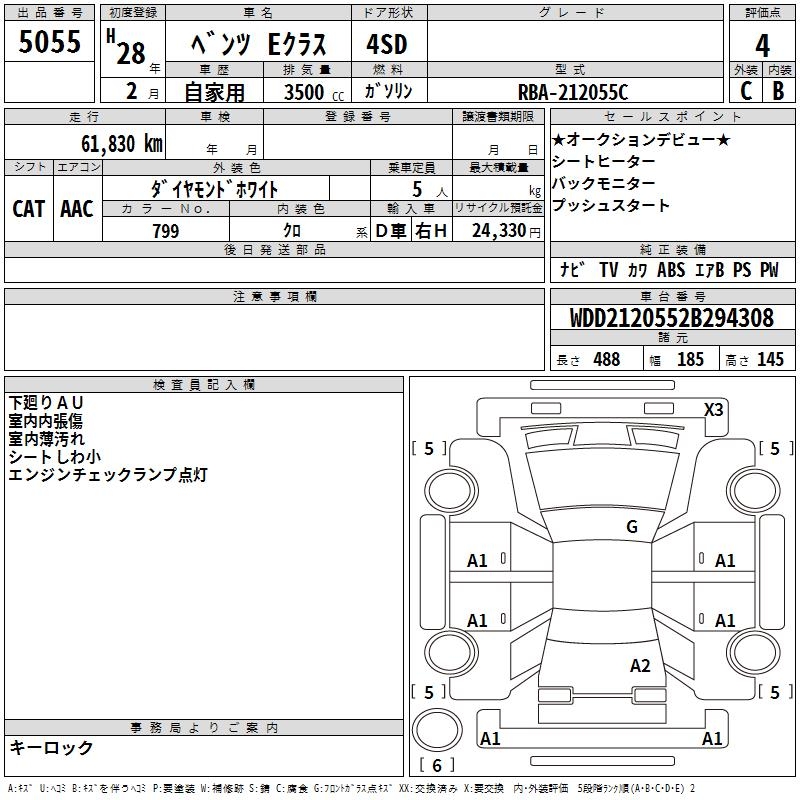Image resolution: width=800 pixels, height=800 pixels.
Task: Select exterior grade C cell
Action: pyautogui.click(x=745, y=90)
